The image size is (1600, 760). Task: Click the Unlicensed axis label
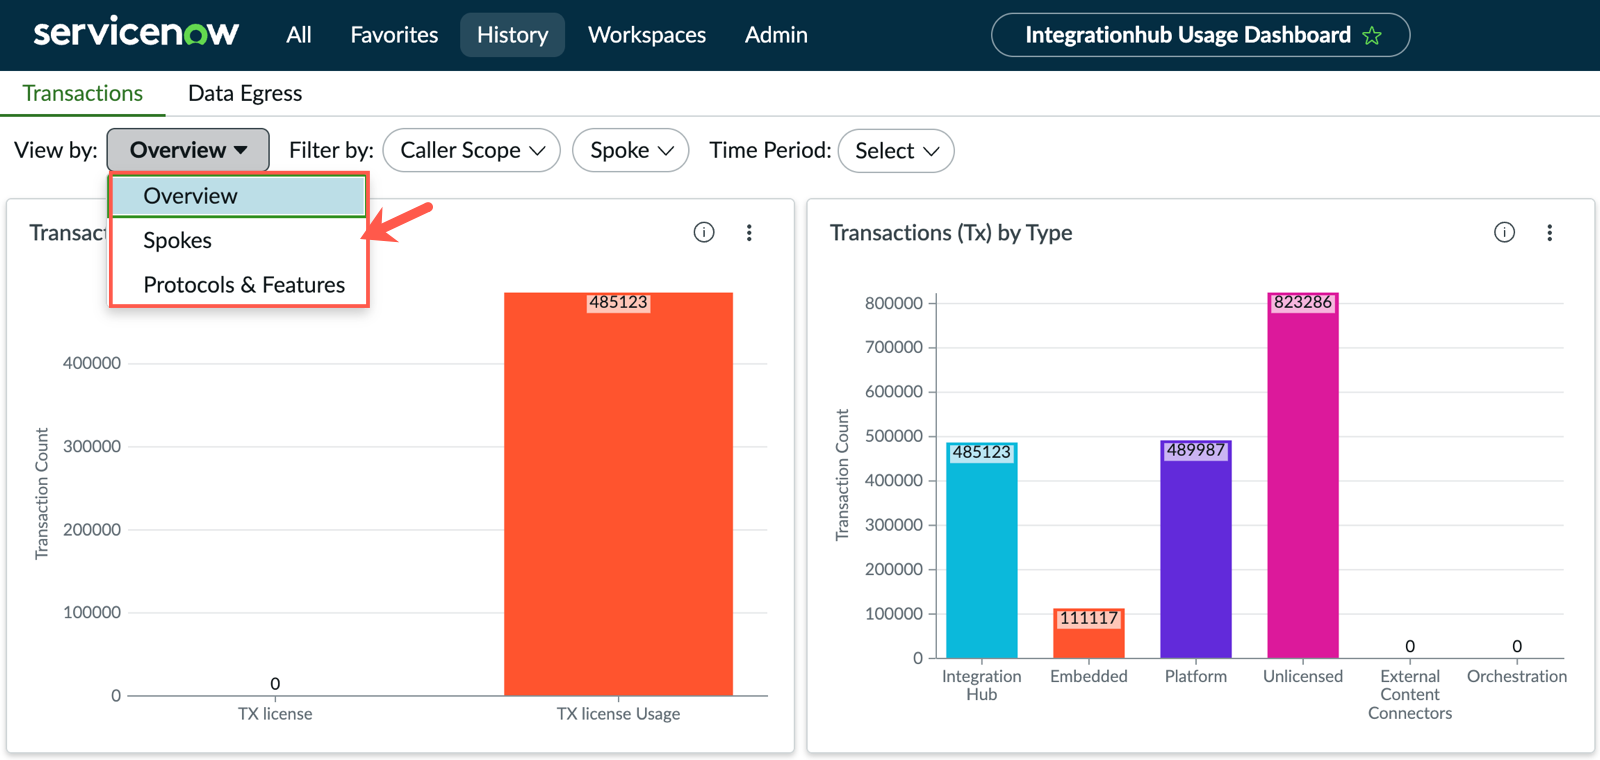click(1302, 676)
